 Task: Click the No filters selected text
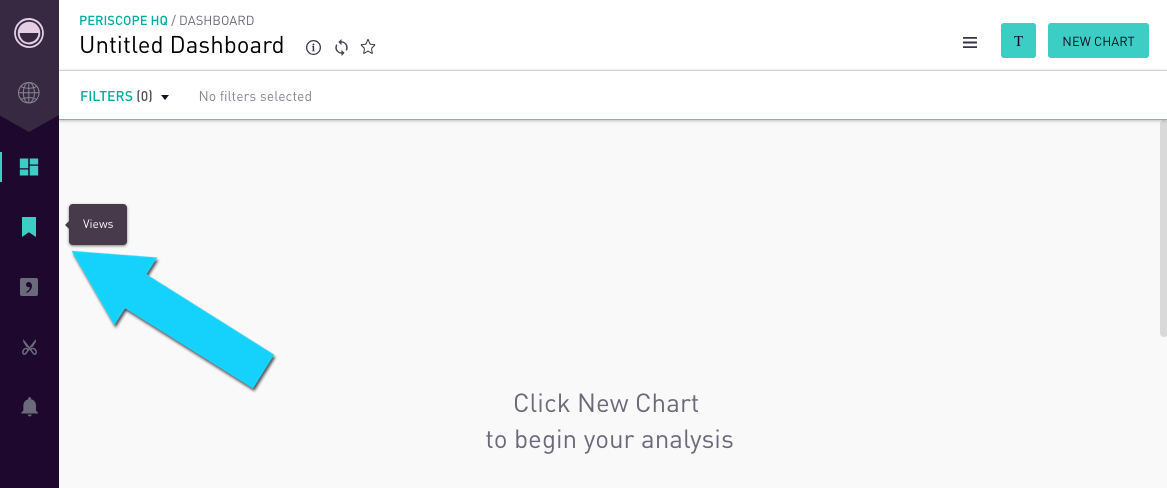point(255,96)
